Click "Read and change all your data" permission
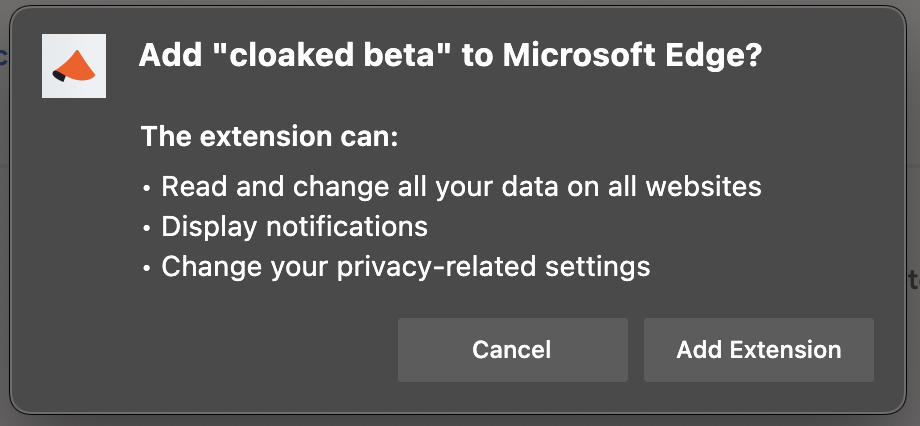The width and height of the screenshot is (920, 426). [x=461, y=187]
